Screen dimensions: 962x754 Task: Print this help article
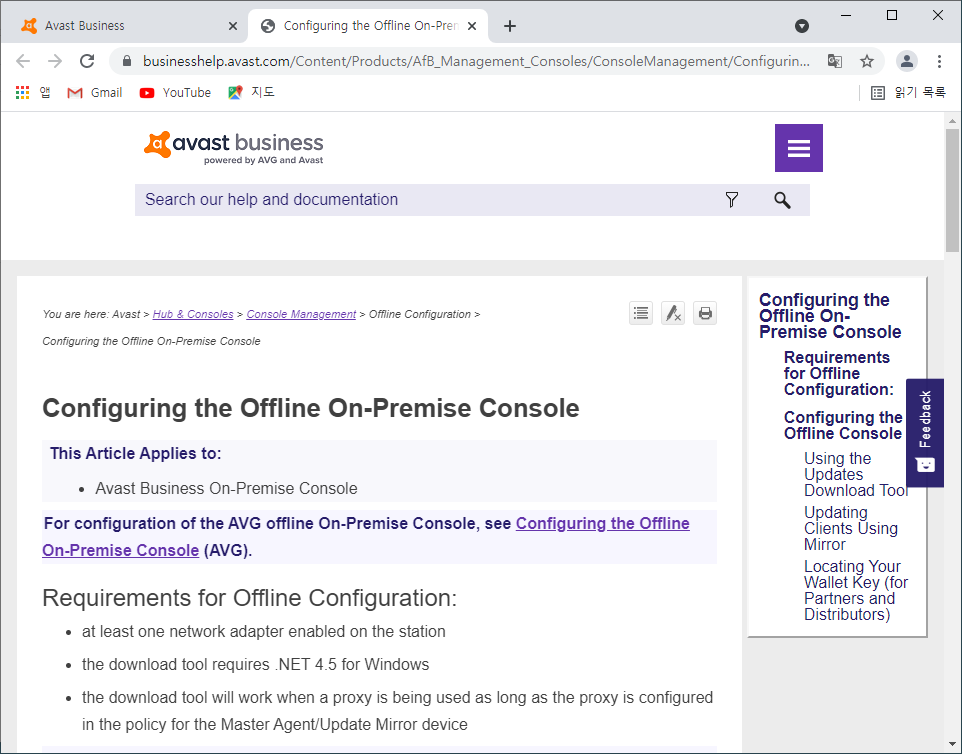705,314
